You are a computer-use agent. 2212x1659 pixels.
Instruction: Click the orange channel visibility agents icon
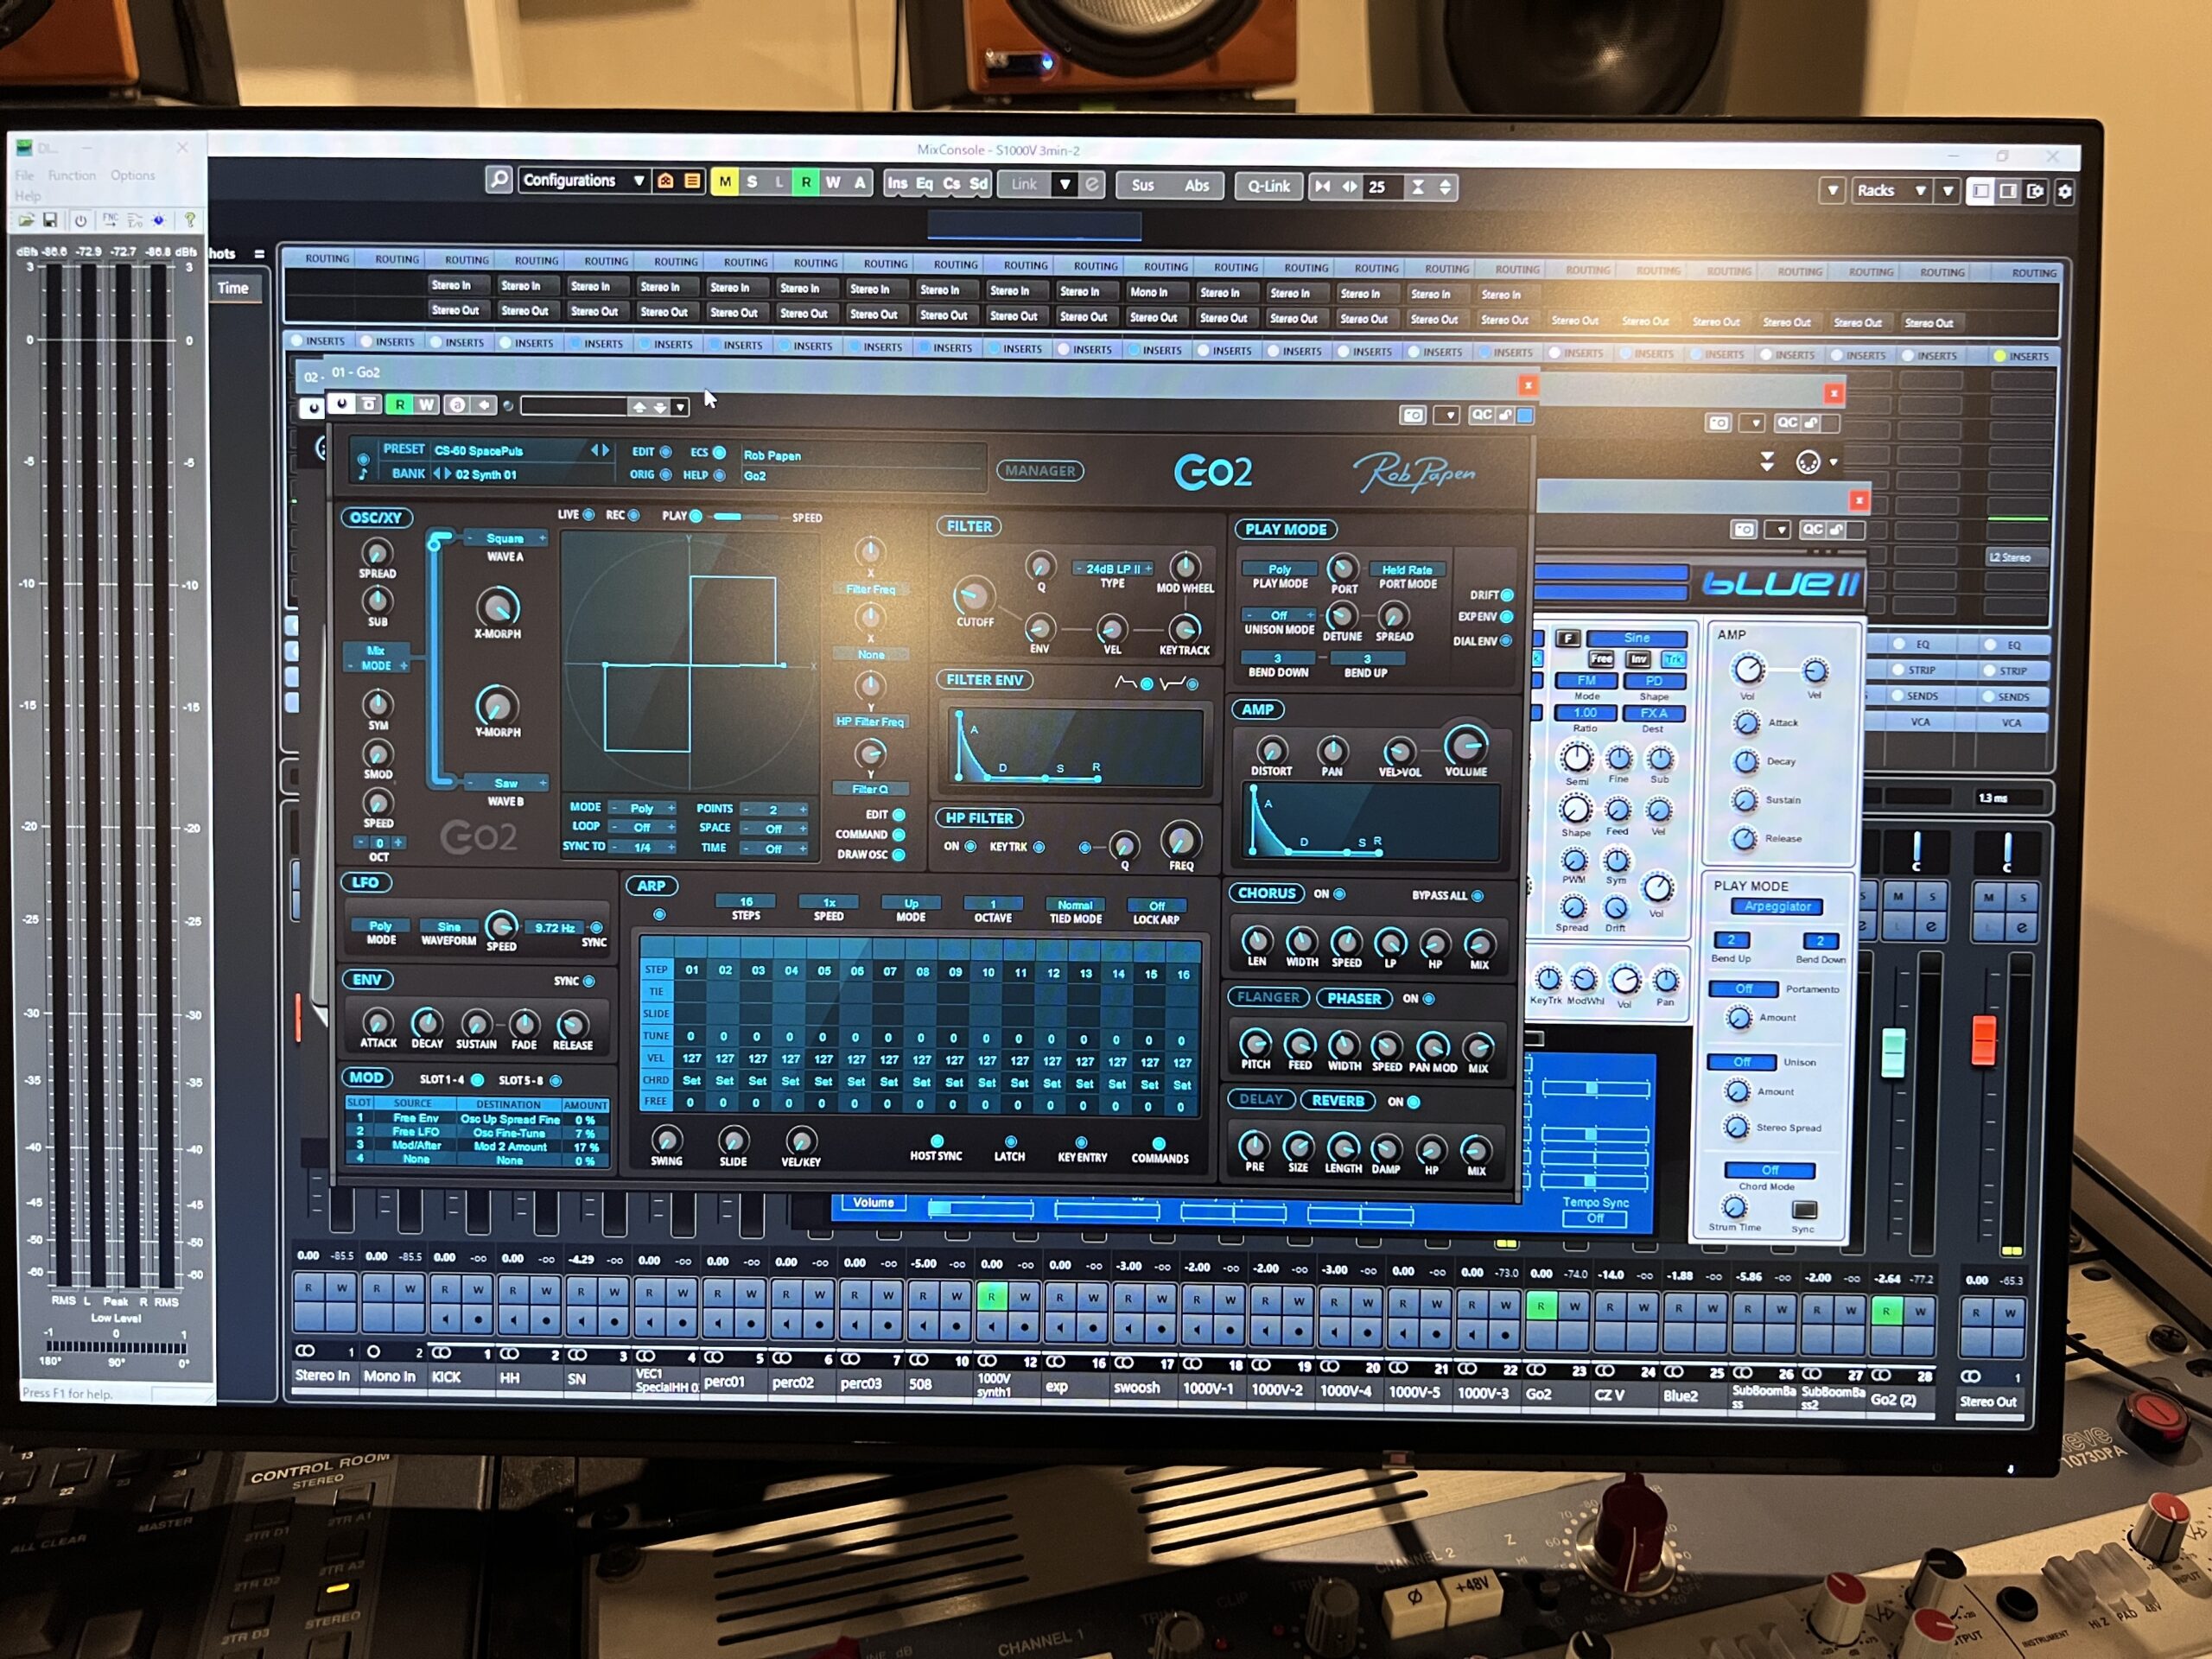(x=666, y=181)
